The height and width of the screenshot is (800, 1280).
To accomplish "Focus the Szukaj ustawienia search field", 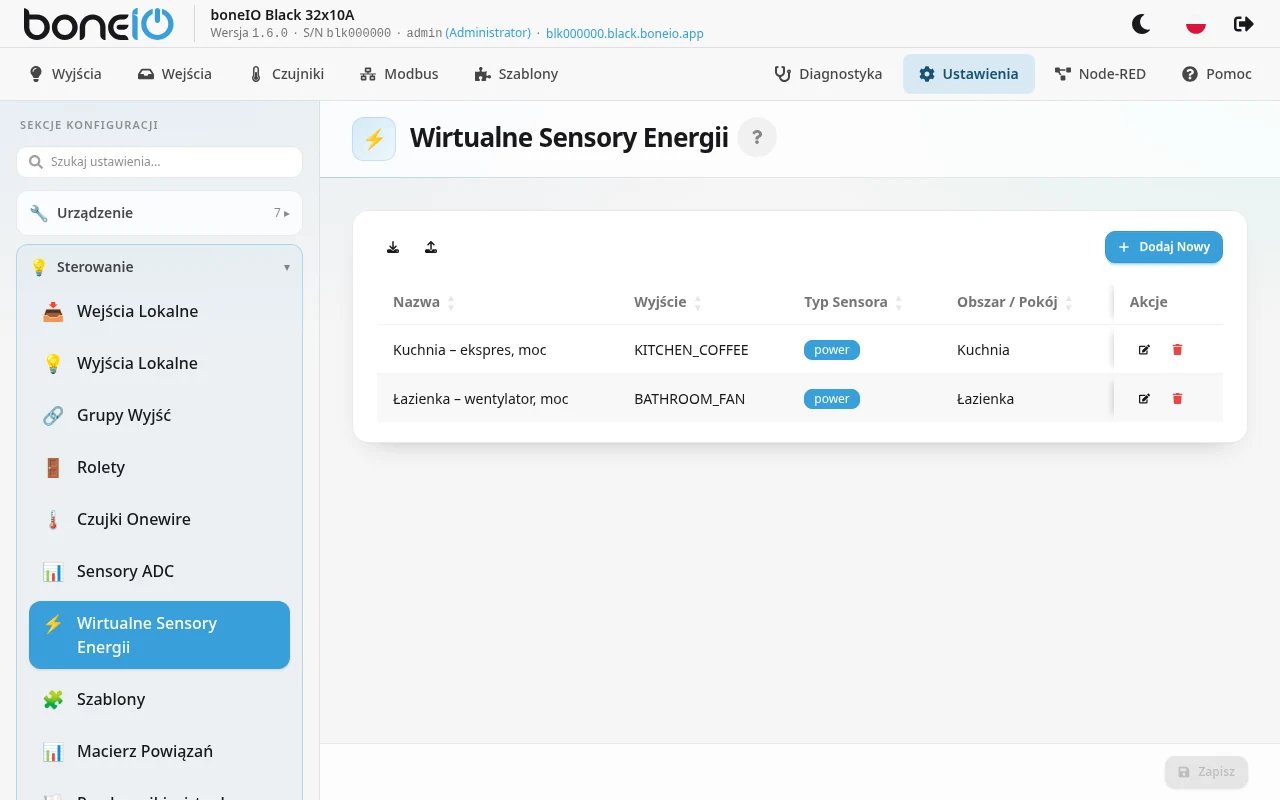I will pos(159,162).
